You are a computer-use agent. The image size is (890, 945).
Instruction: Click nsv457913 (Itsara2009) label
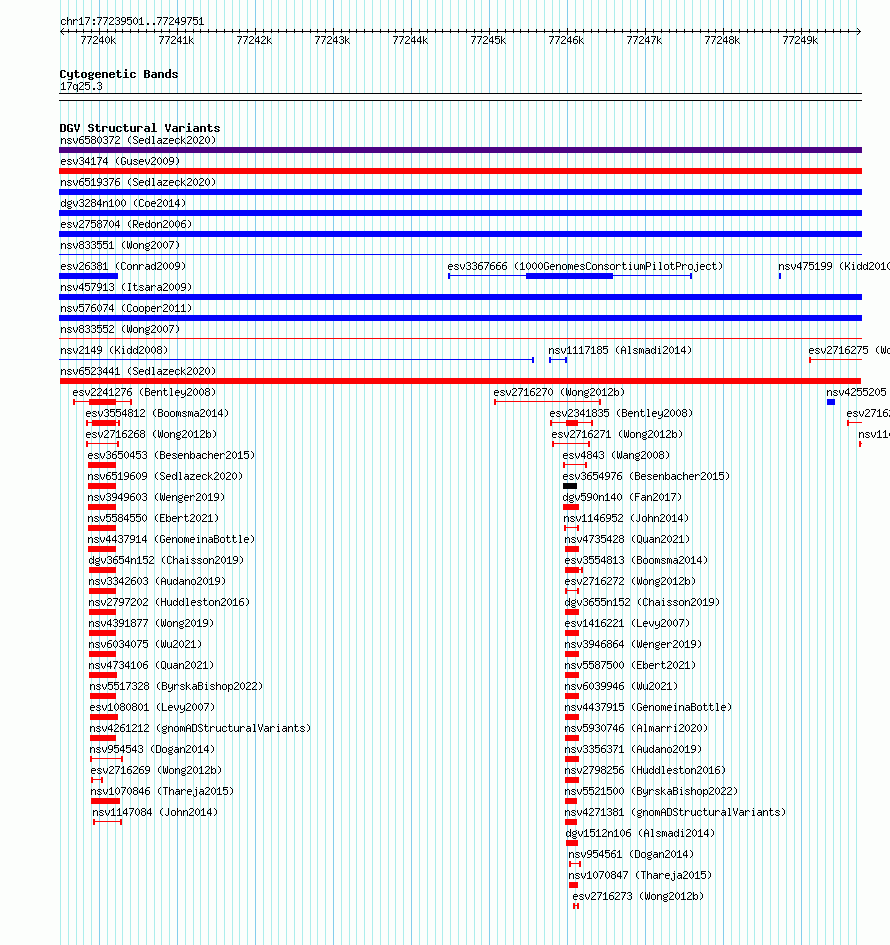[x=126, y=287]
